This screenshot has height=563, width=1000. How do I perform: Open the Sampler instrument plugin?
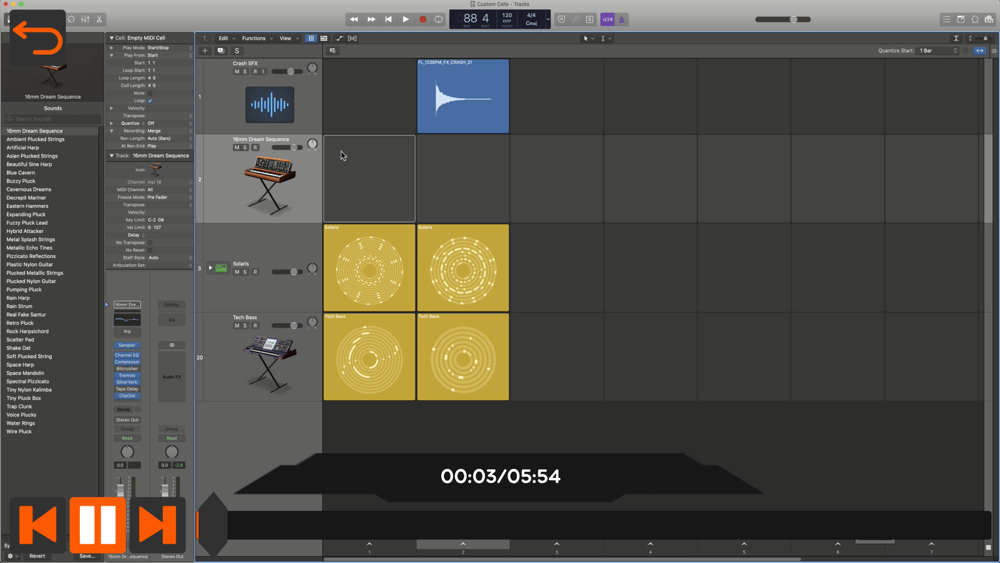pos(127,345)
